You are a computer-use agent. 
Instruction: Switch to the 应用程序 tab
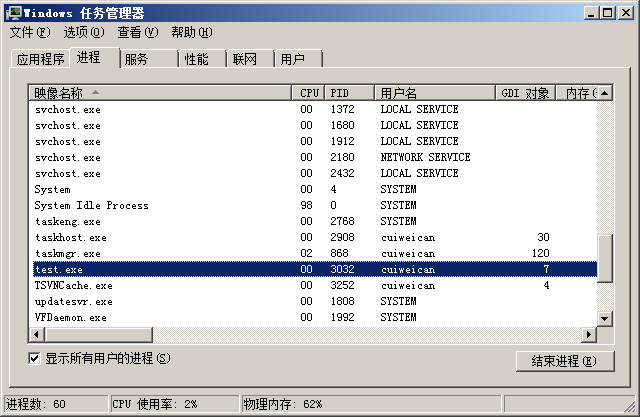tap(40, 59)
